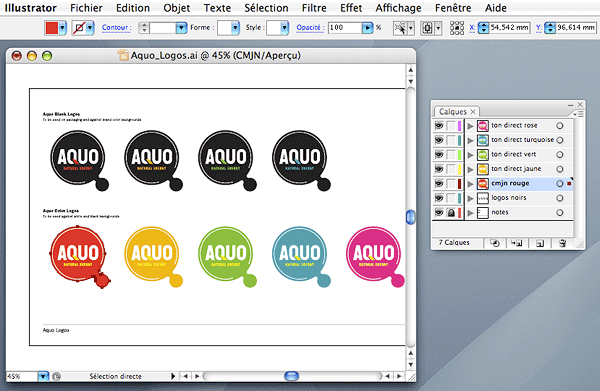600x391 pixels.
Task: Click the make clipping mask icon
Action: pyautogui.click(x=495, y=243)
